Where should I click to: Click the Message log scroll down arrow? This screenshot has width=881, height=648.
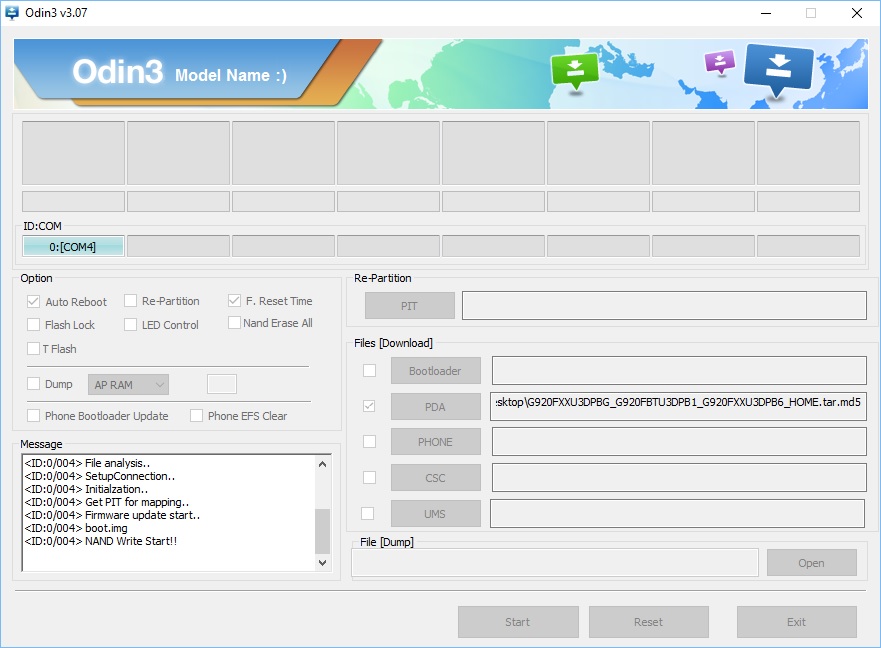pos(322,563)
